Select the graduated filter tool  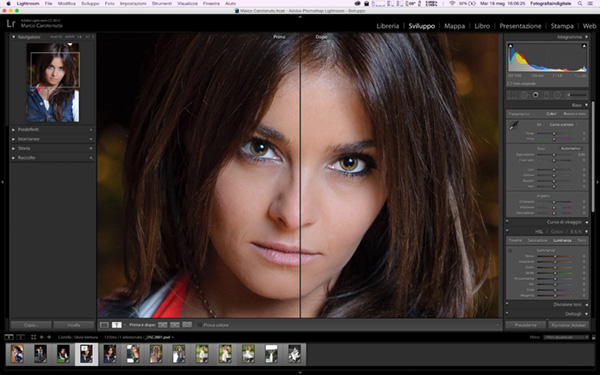coord(546,95)
